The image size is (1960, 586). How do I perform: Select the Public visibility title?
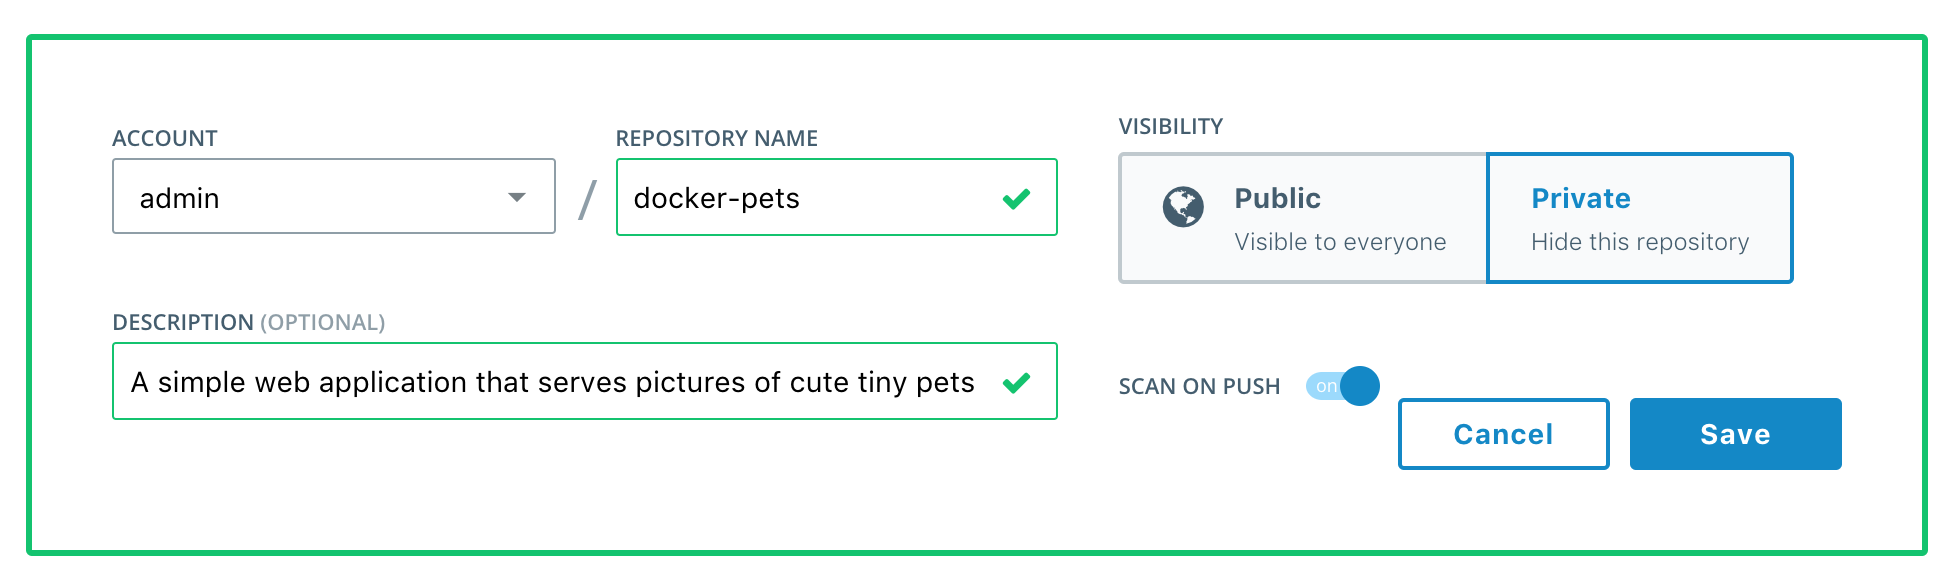(1277, 198)
